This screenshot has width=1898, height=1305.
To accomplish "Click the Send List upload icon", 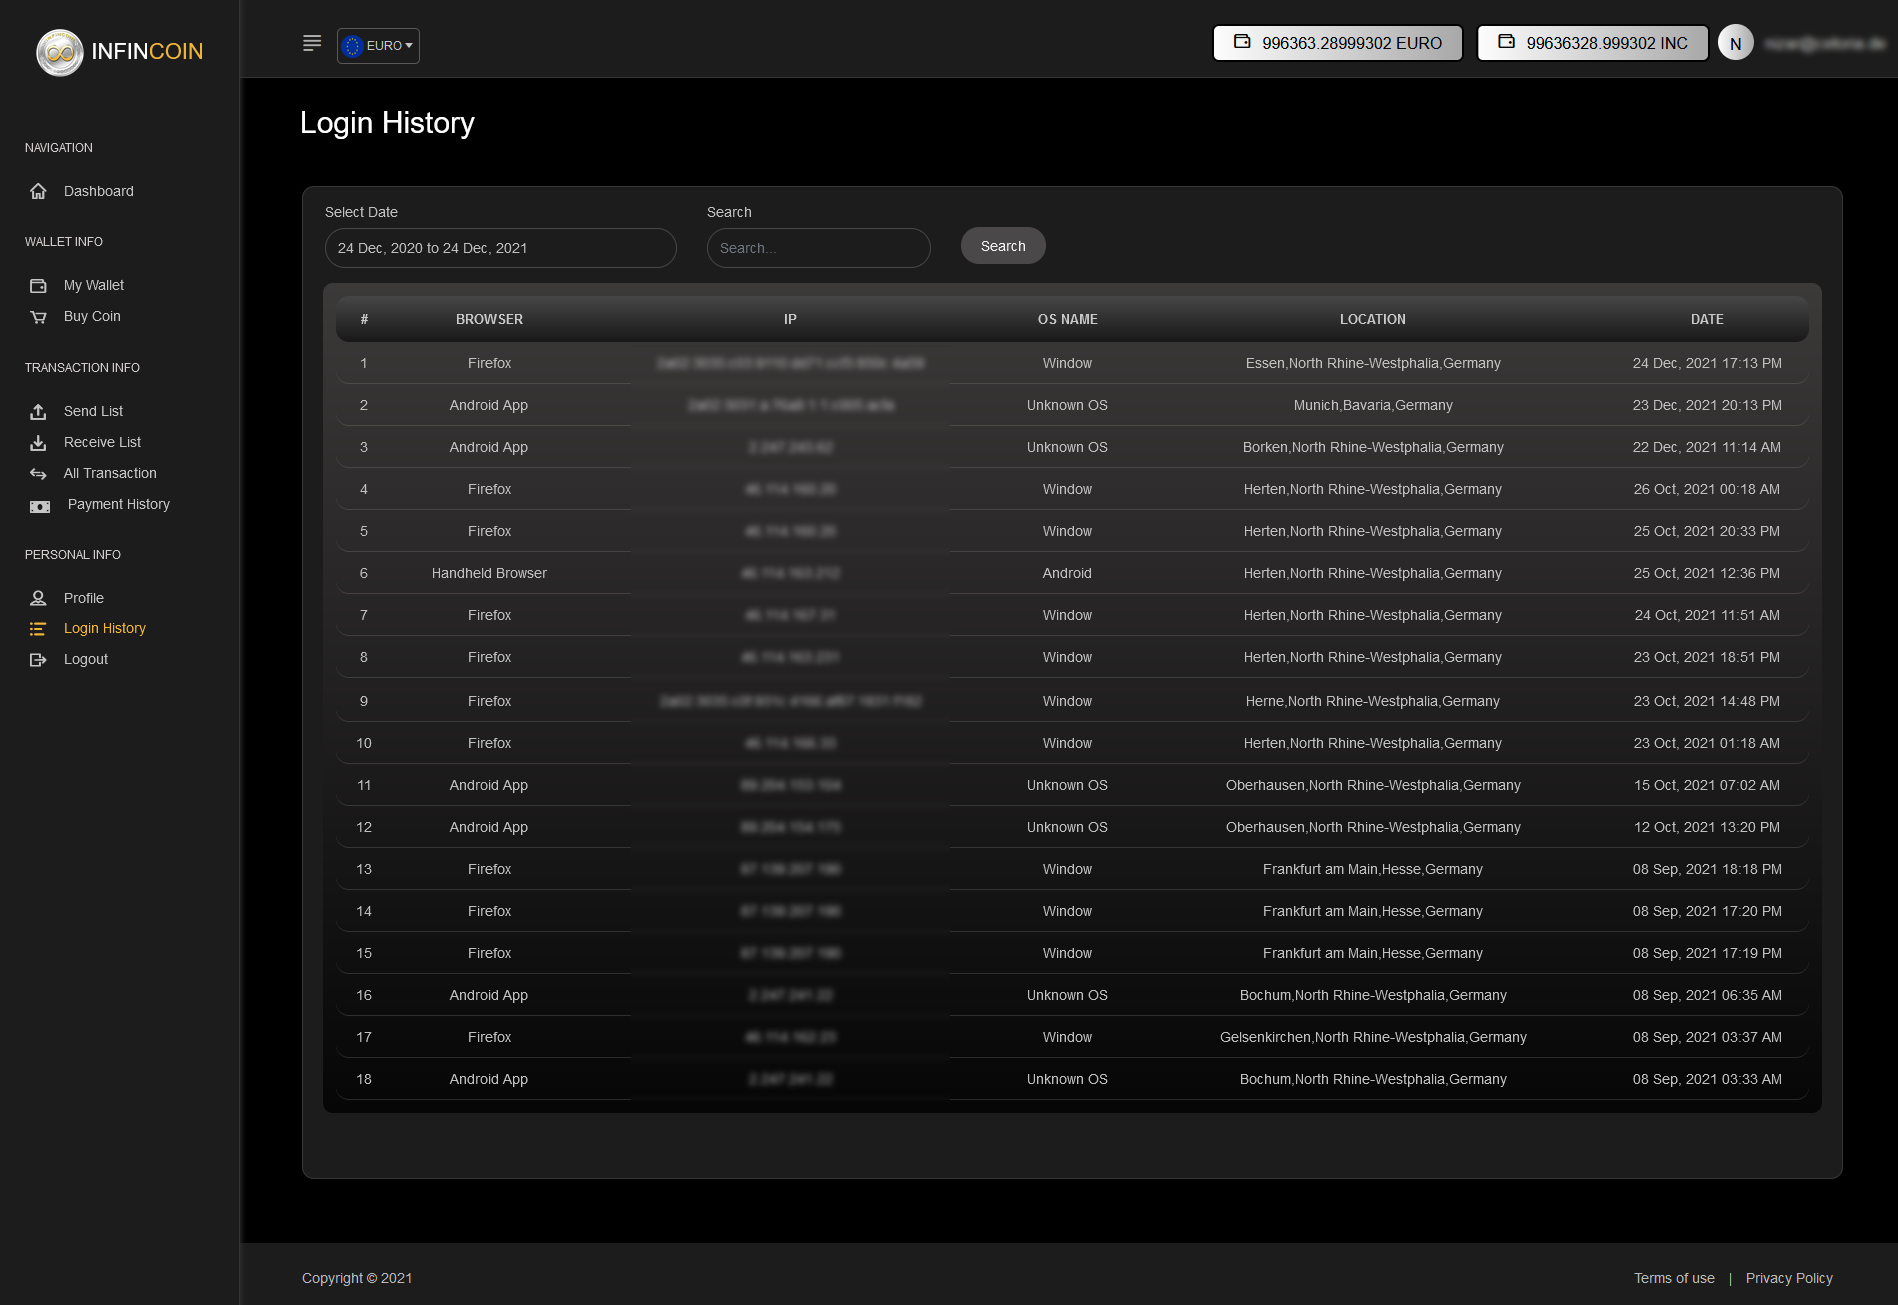I will (38, 412).
